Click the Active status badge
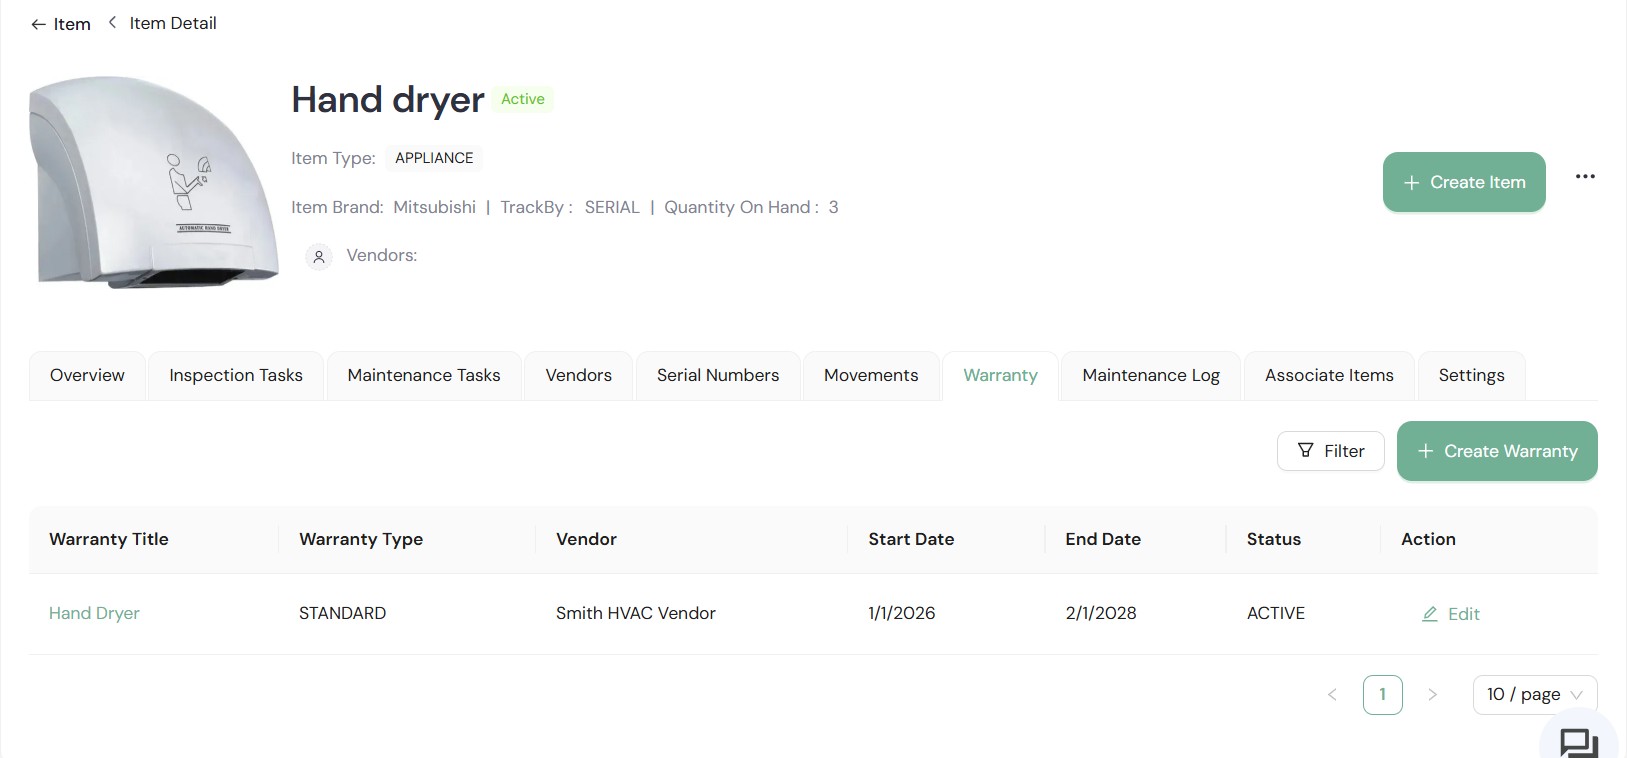This screenshot has width=1627, height=758. (x=522, y=99)
